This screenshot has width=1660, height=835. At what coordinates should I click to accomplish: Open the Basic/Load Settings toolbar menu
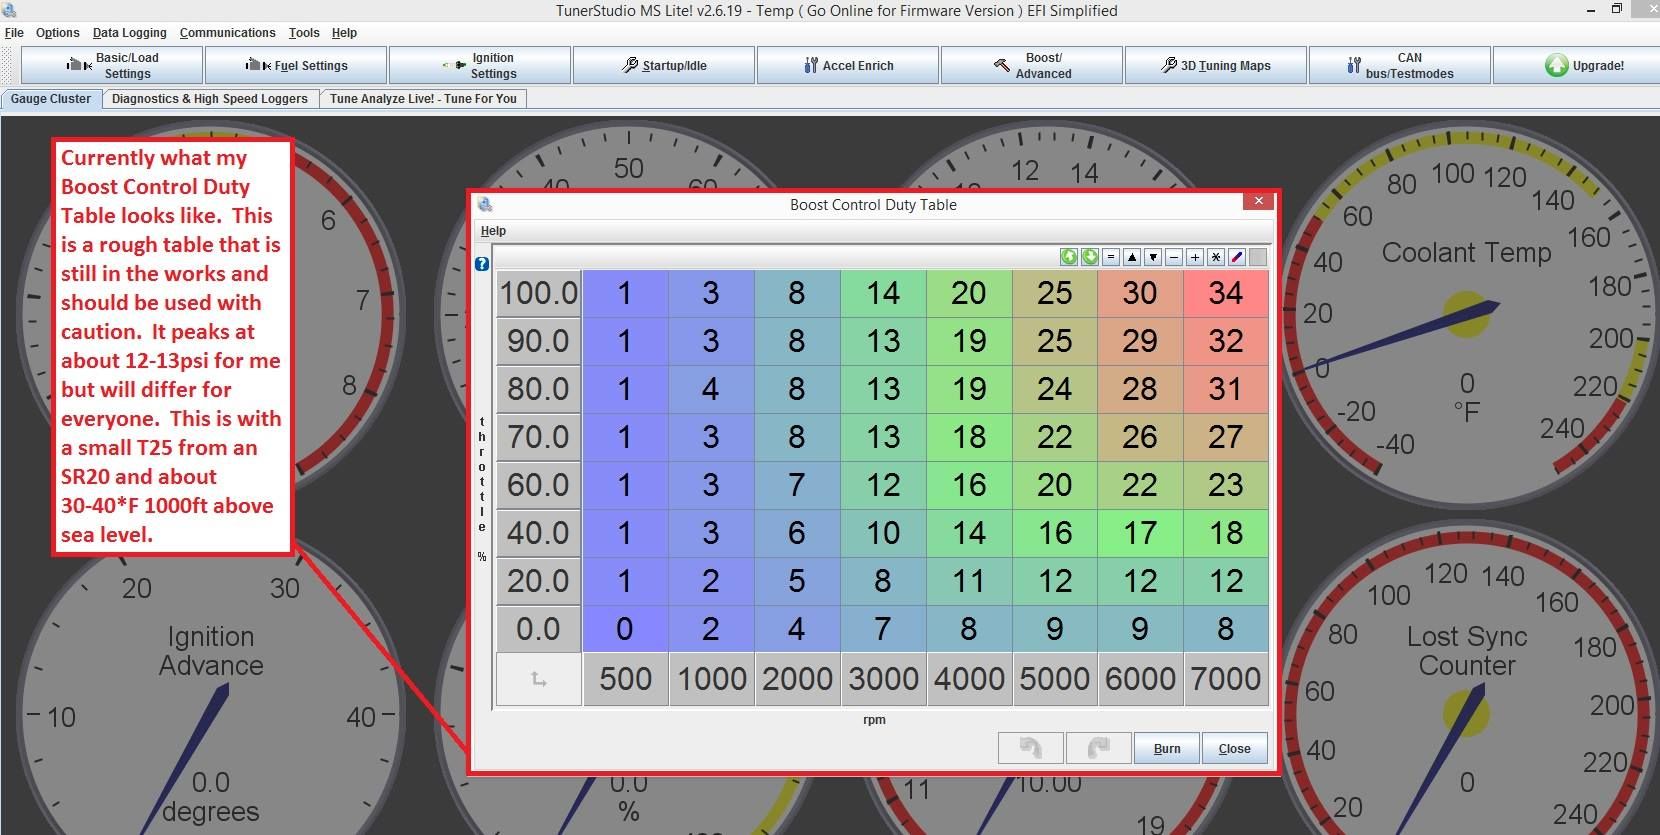112,66
